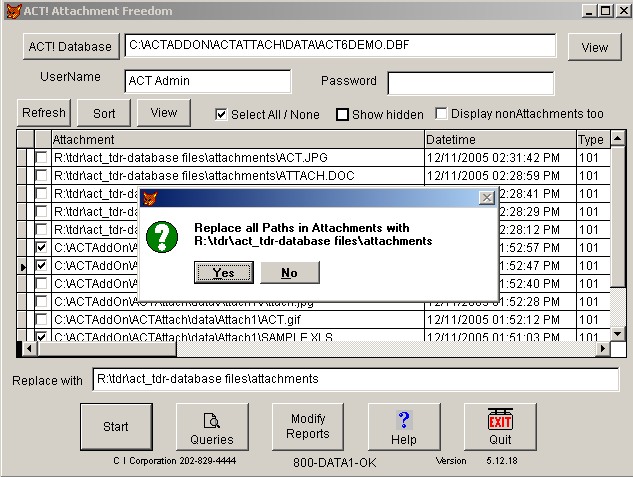This screenshot has width=633, height=477.
Task: Click the Datetime column header
Action: point(500,139)
